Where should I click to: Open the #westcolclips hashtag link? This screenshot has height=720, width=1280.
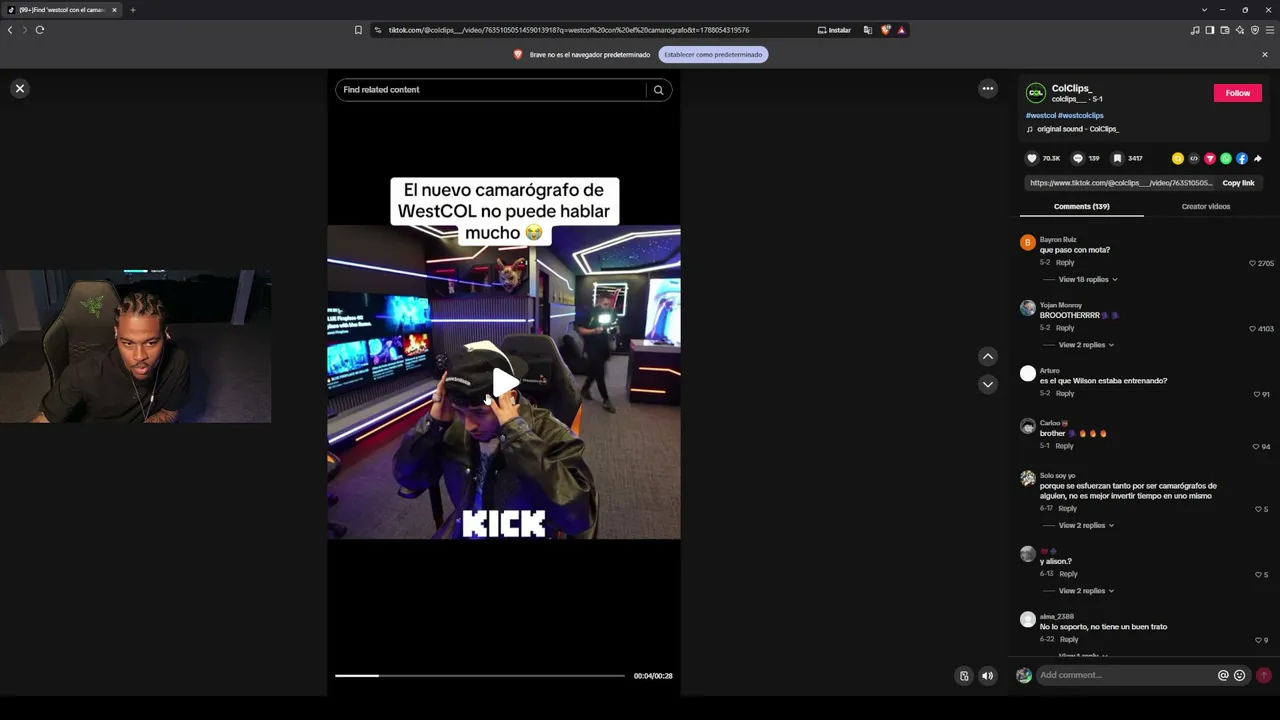[1081, 116]
